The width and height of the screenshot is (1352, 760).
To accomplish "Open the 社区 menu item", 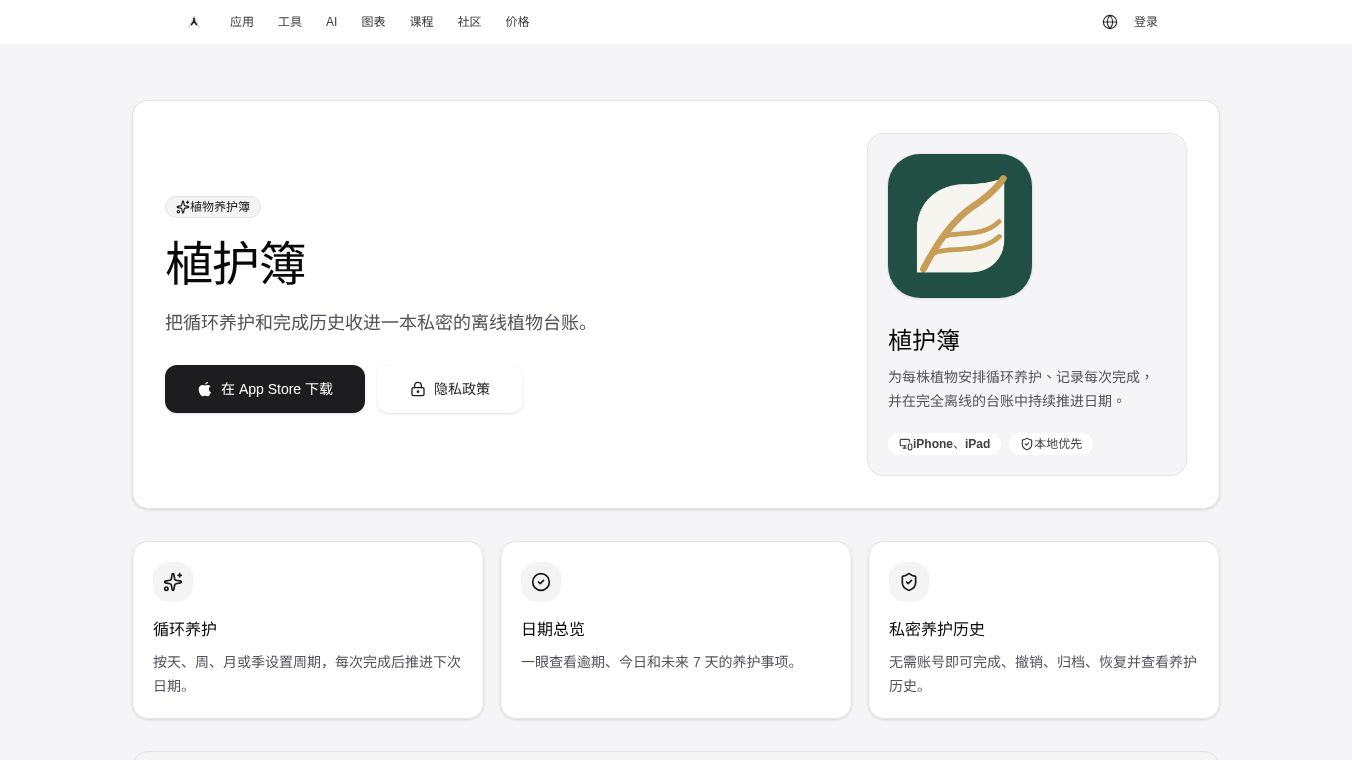I will click(x=470, y=22).
